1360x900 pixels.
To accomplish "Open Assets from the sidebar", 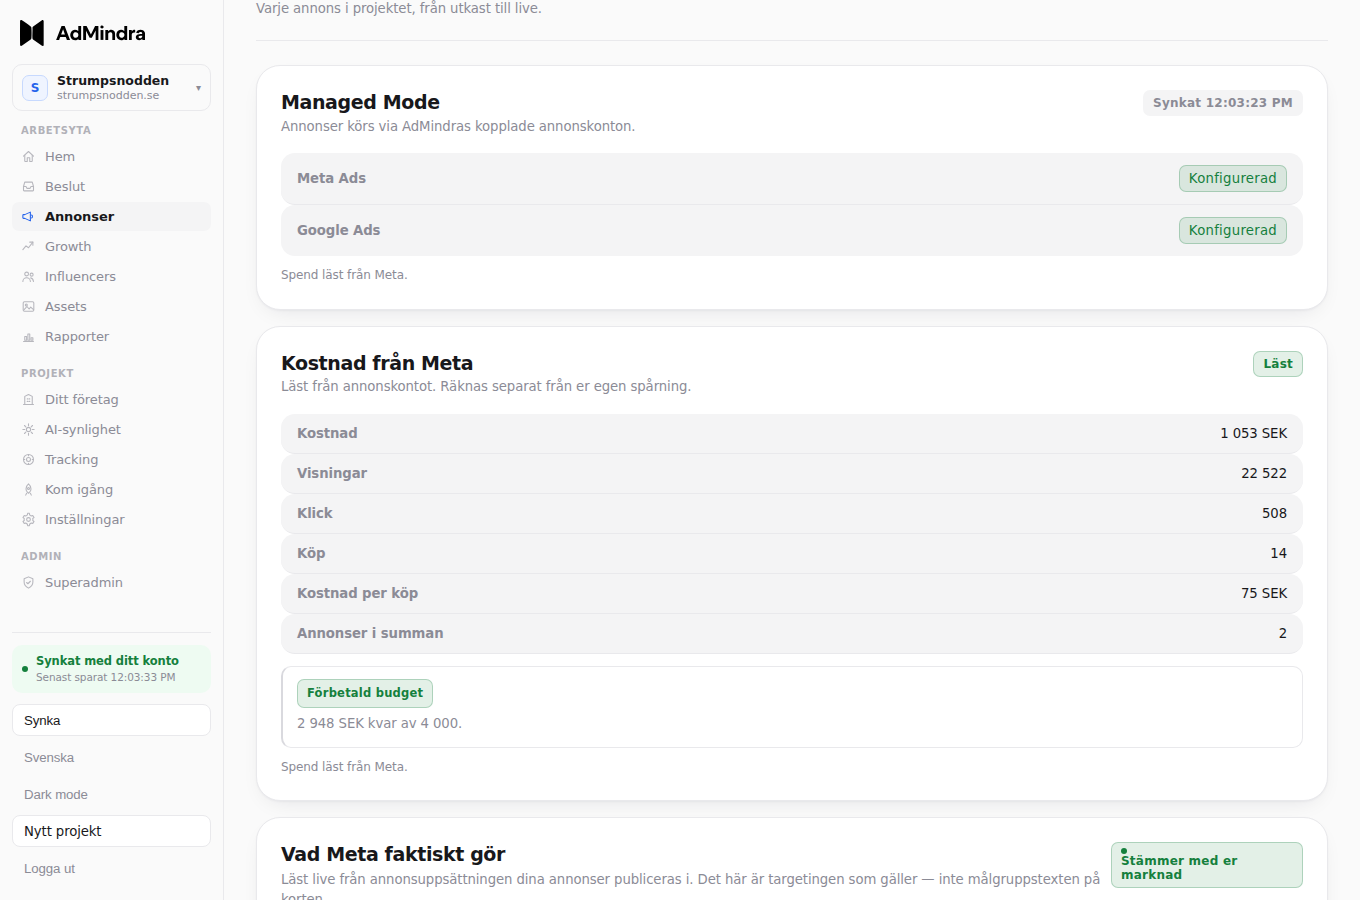I will click(111, 307).
